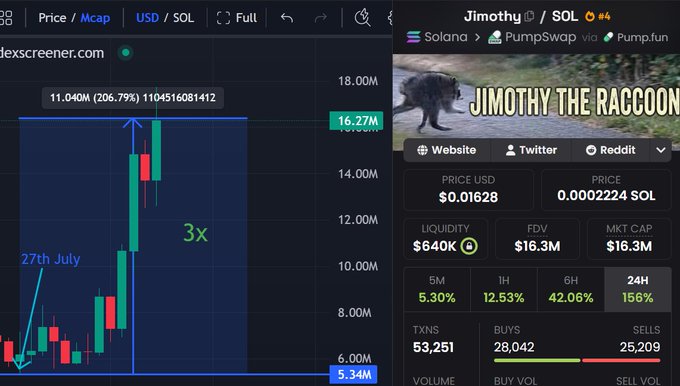The width and height of the screenshot is (680, 386).
Task: Click the dexscreener.com chart label
Action: click(x=52, y=53)
